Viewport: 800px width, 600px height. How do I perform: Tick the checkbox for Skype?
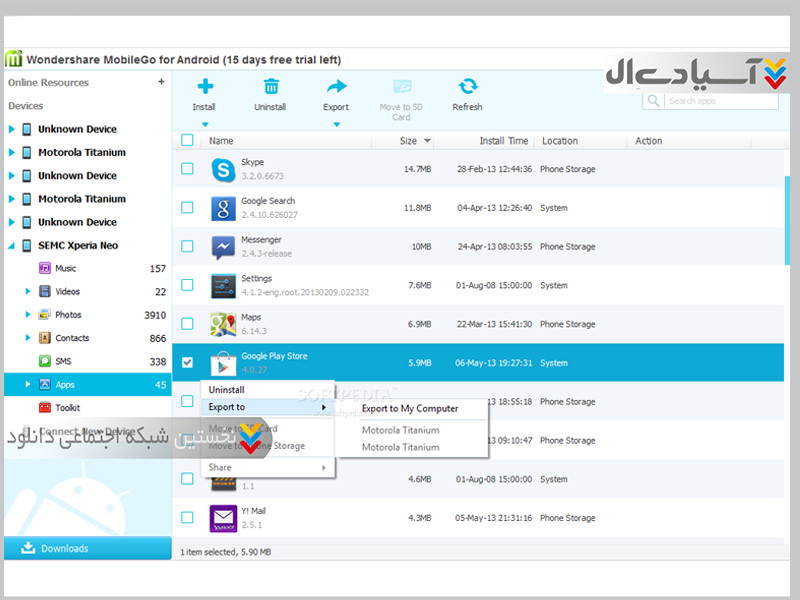tap(187, 169)
